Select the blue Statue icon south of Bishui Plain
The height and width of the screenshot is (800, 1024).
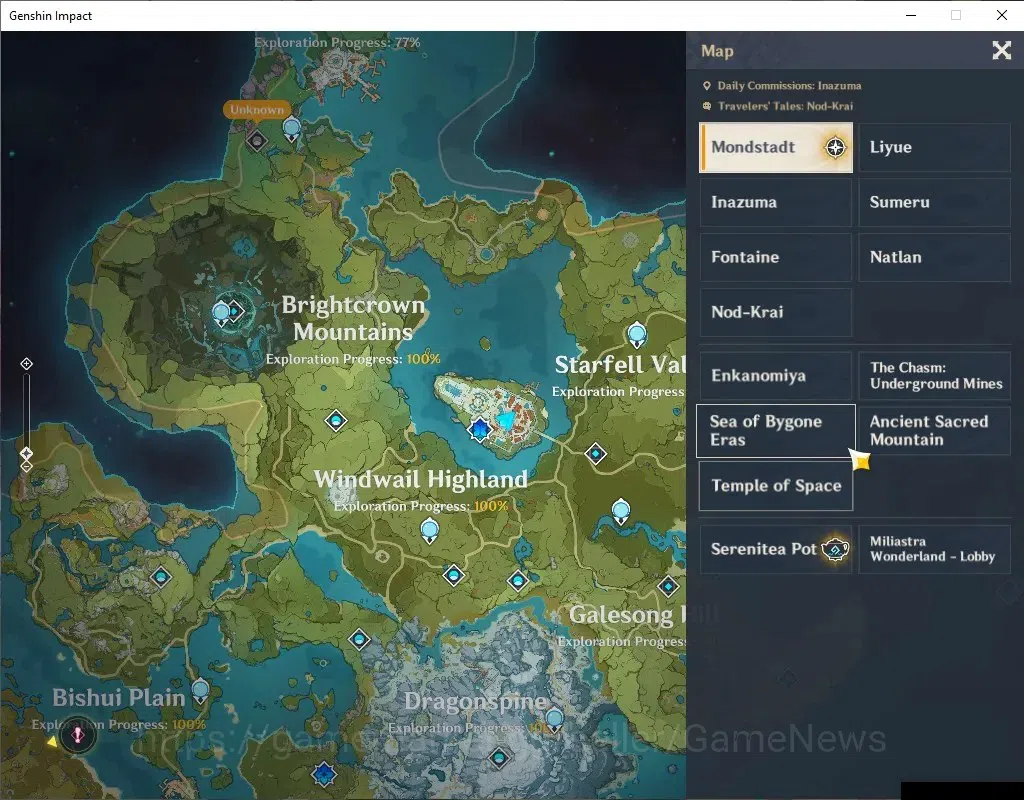(x=324, y=775)
